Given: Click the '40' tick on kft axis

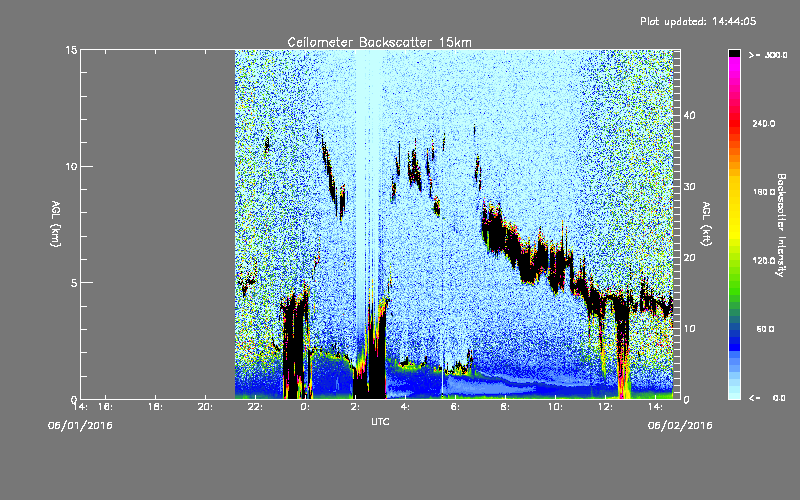Looking at the screenshot, I should pyautogui.click(x=689, y=115).
